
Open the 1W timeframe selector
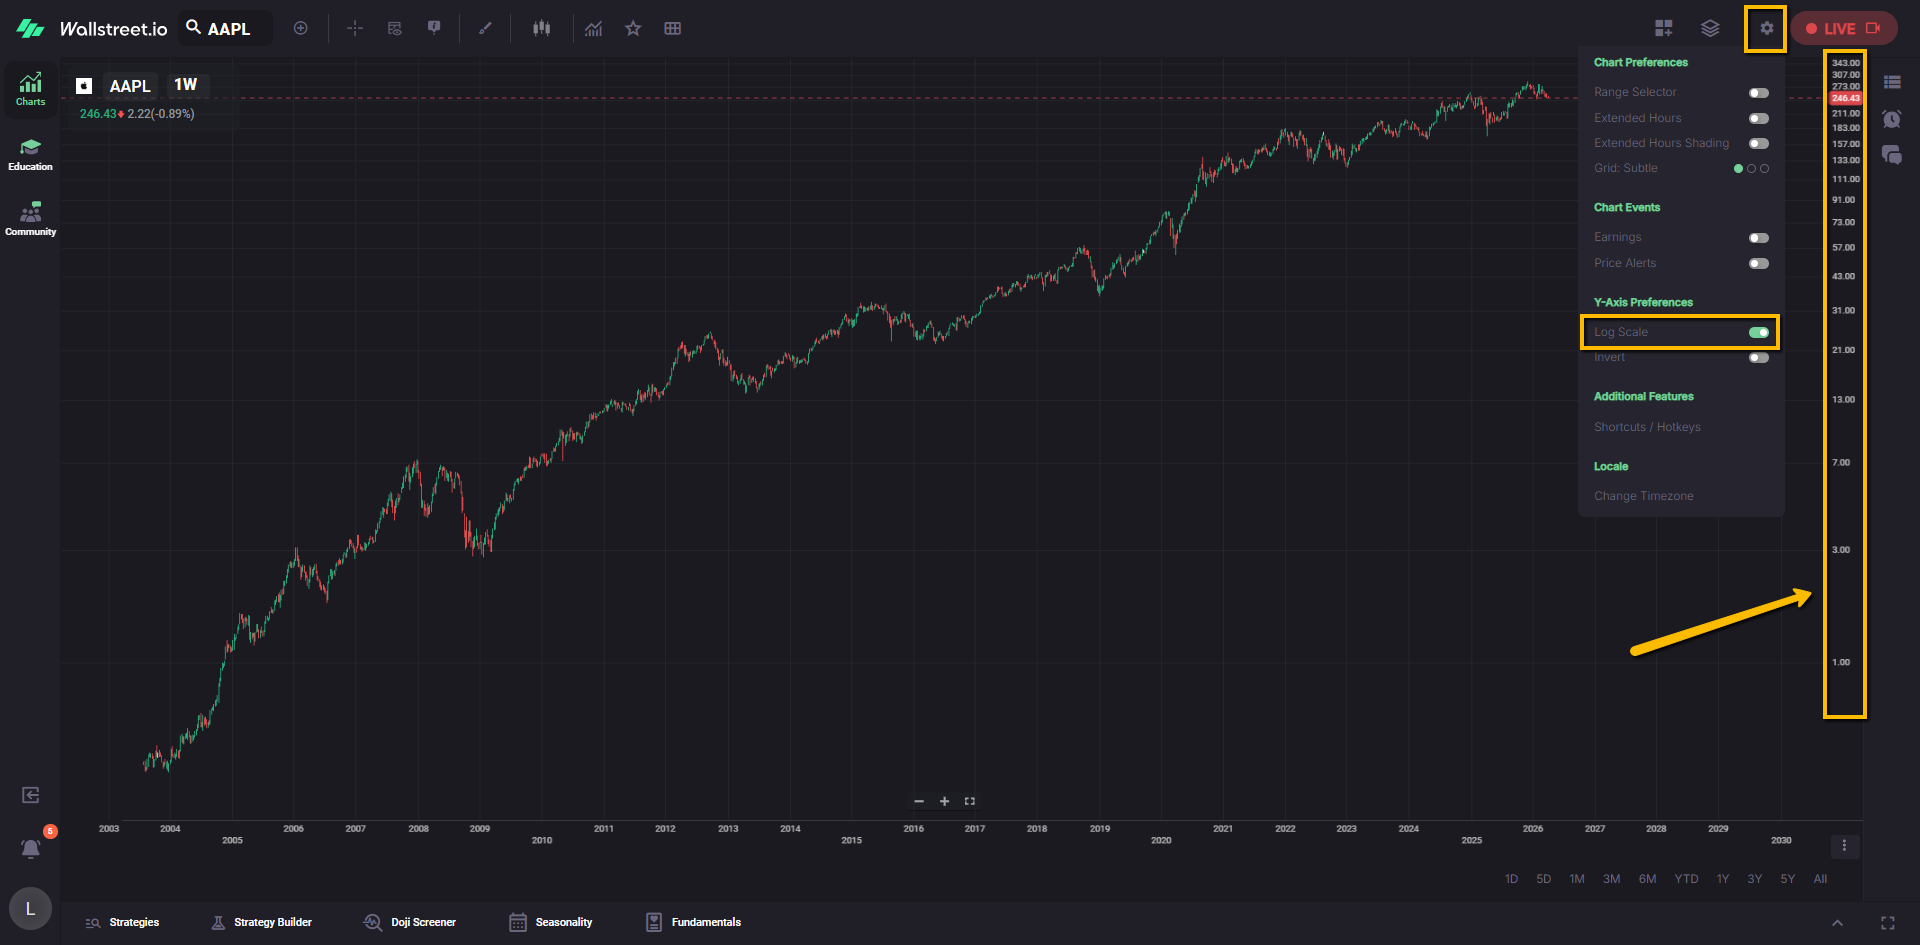186,85
